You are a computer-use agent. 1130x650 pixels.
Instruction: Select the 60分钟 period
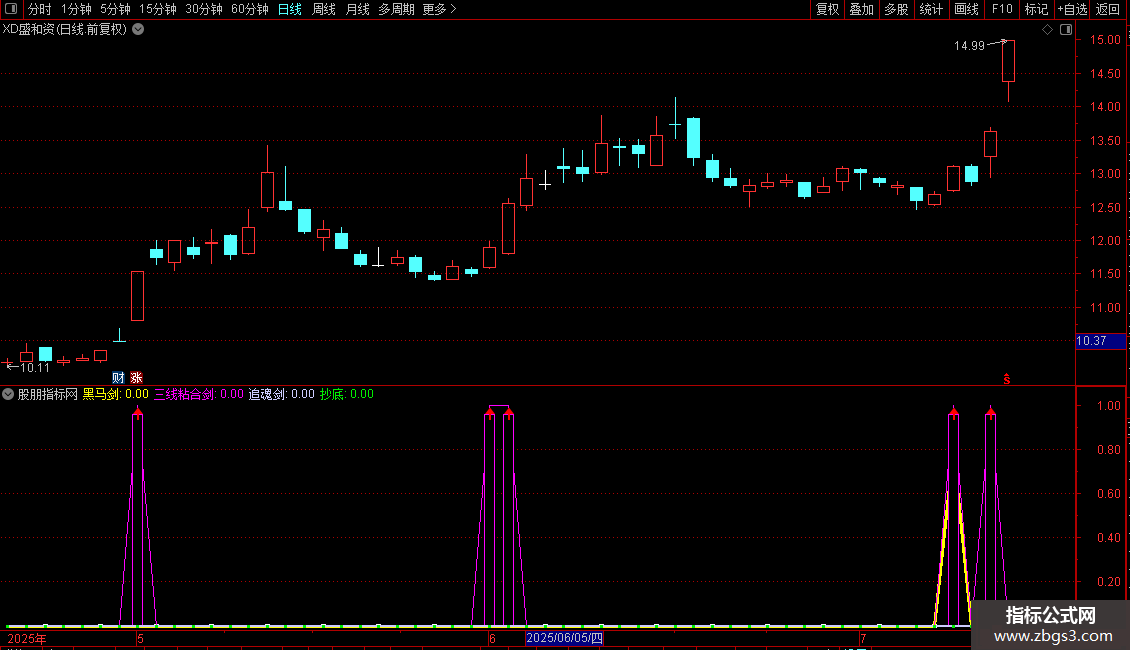[250, 9]
